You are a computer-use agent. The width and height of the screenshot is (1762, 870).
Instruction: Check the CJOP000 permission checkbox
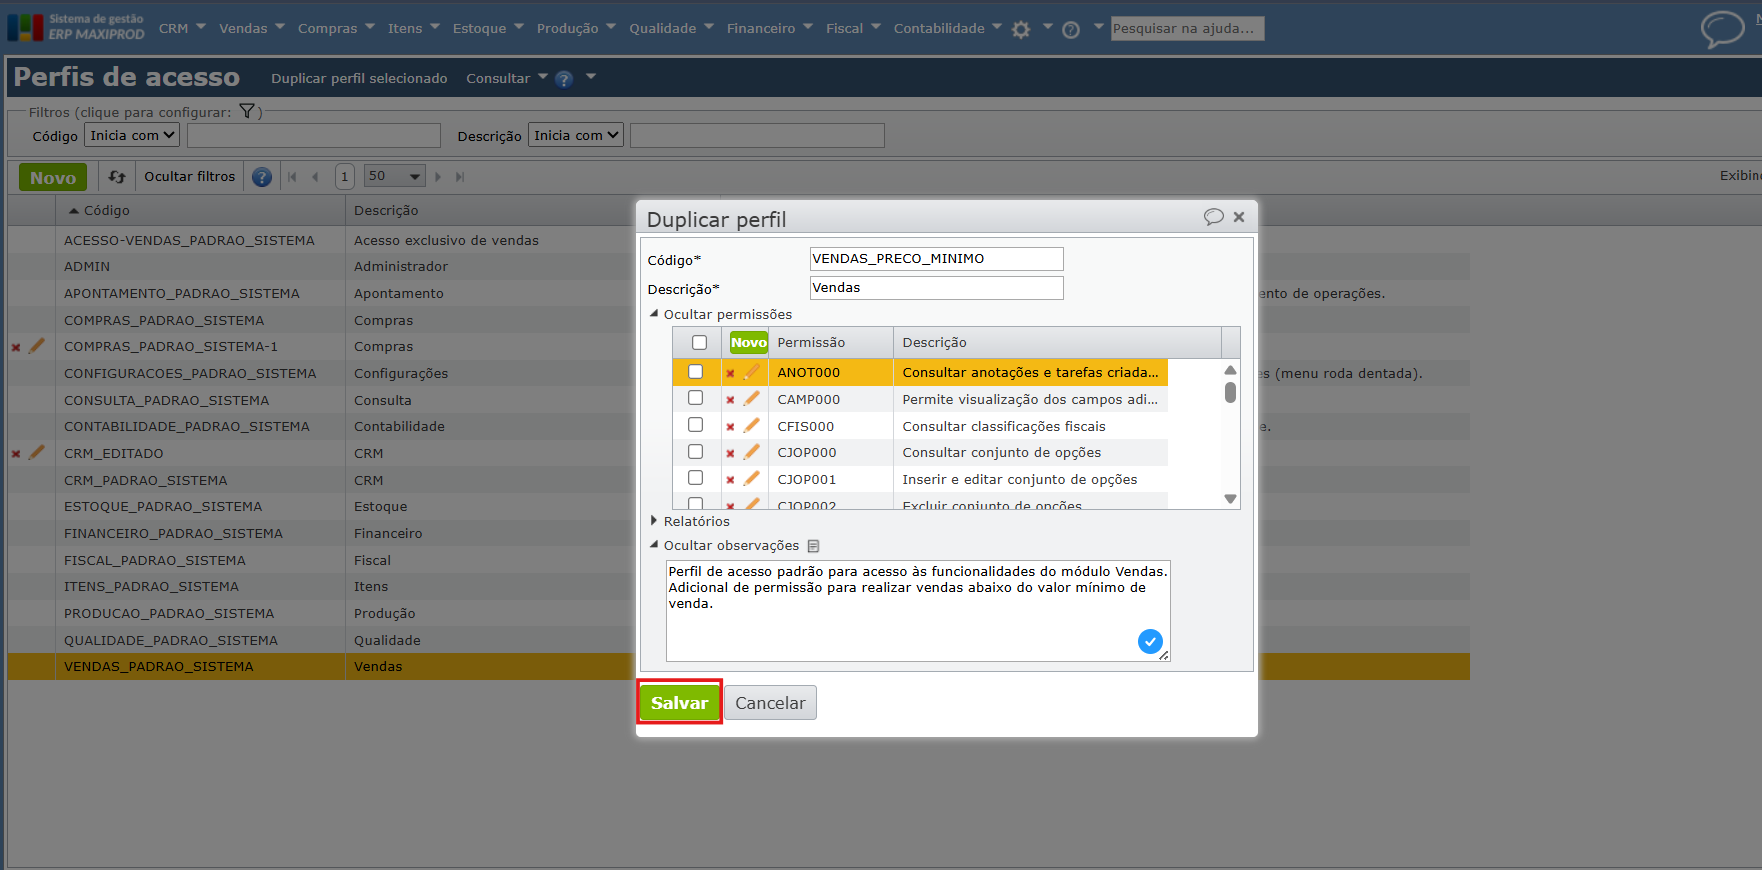pos(695,452)
